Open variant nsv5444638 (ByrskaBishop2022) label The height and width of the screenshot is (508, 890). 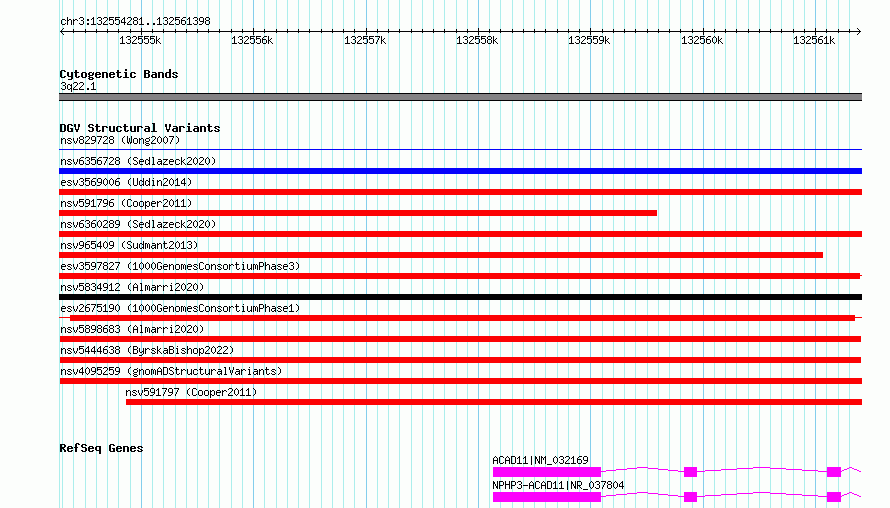[x=147, y=350]
